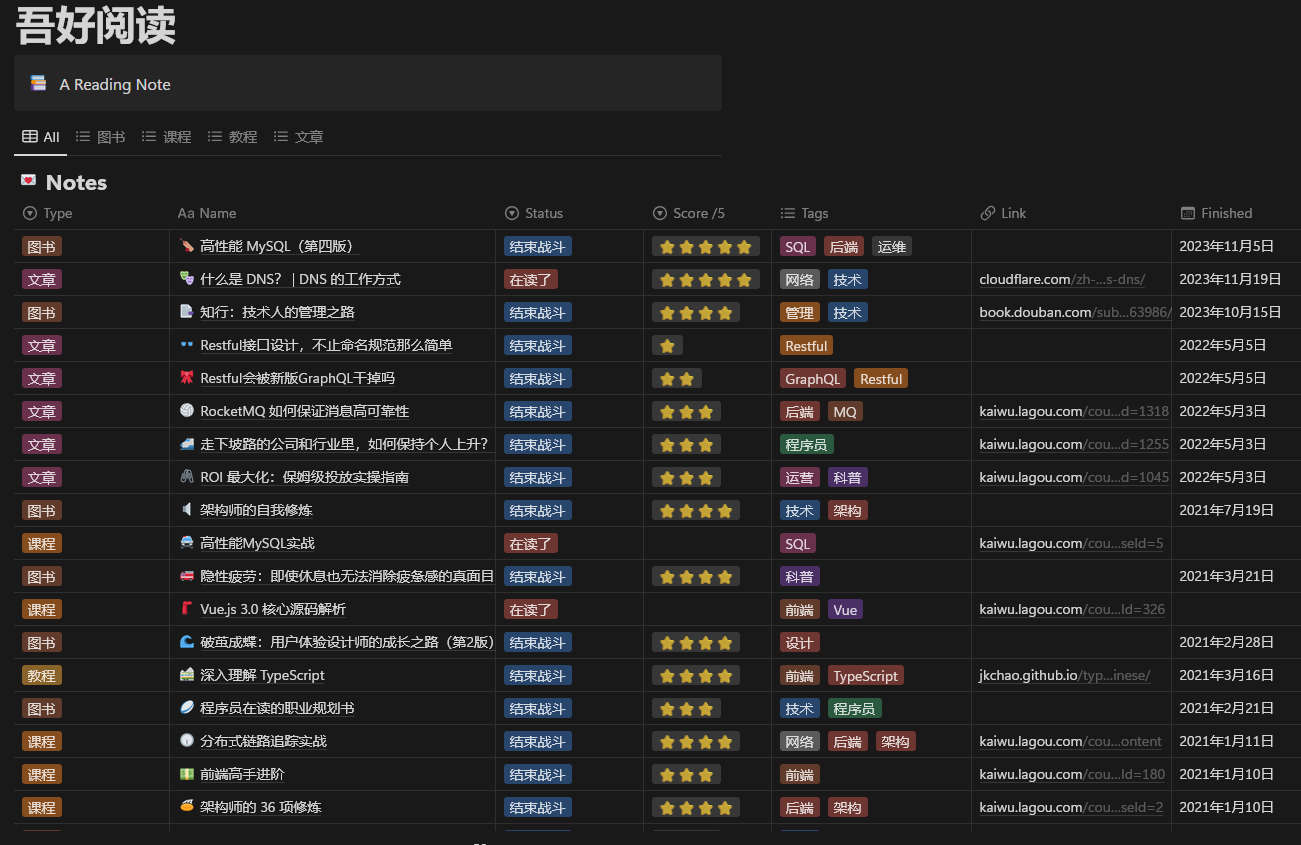Click the TypeScript tag
This screenshot has width=1301, height=845.
866,675
